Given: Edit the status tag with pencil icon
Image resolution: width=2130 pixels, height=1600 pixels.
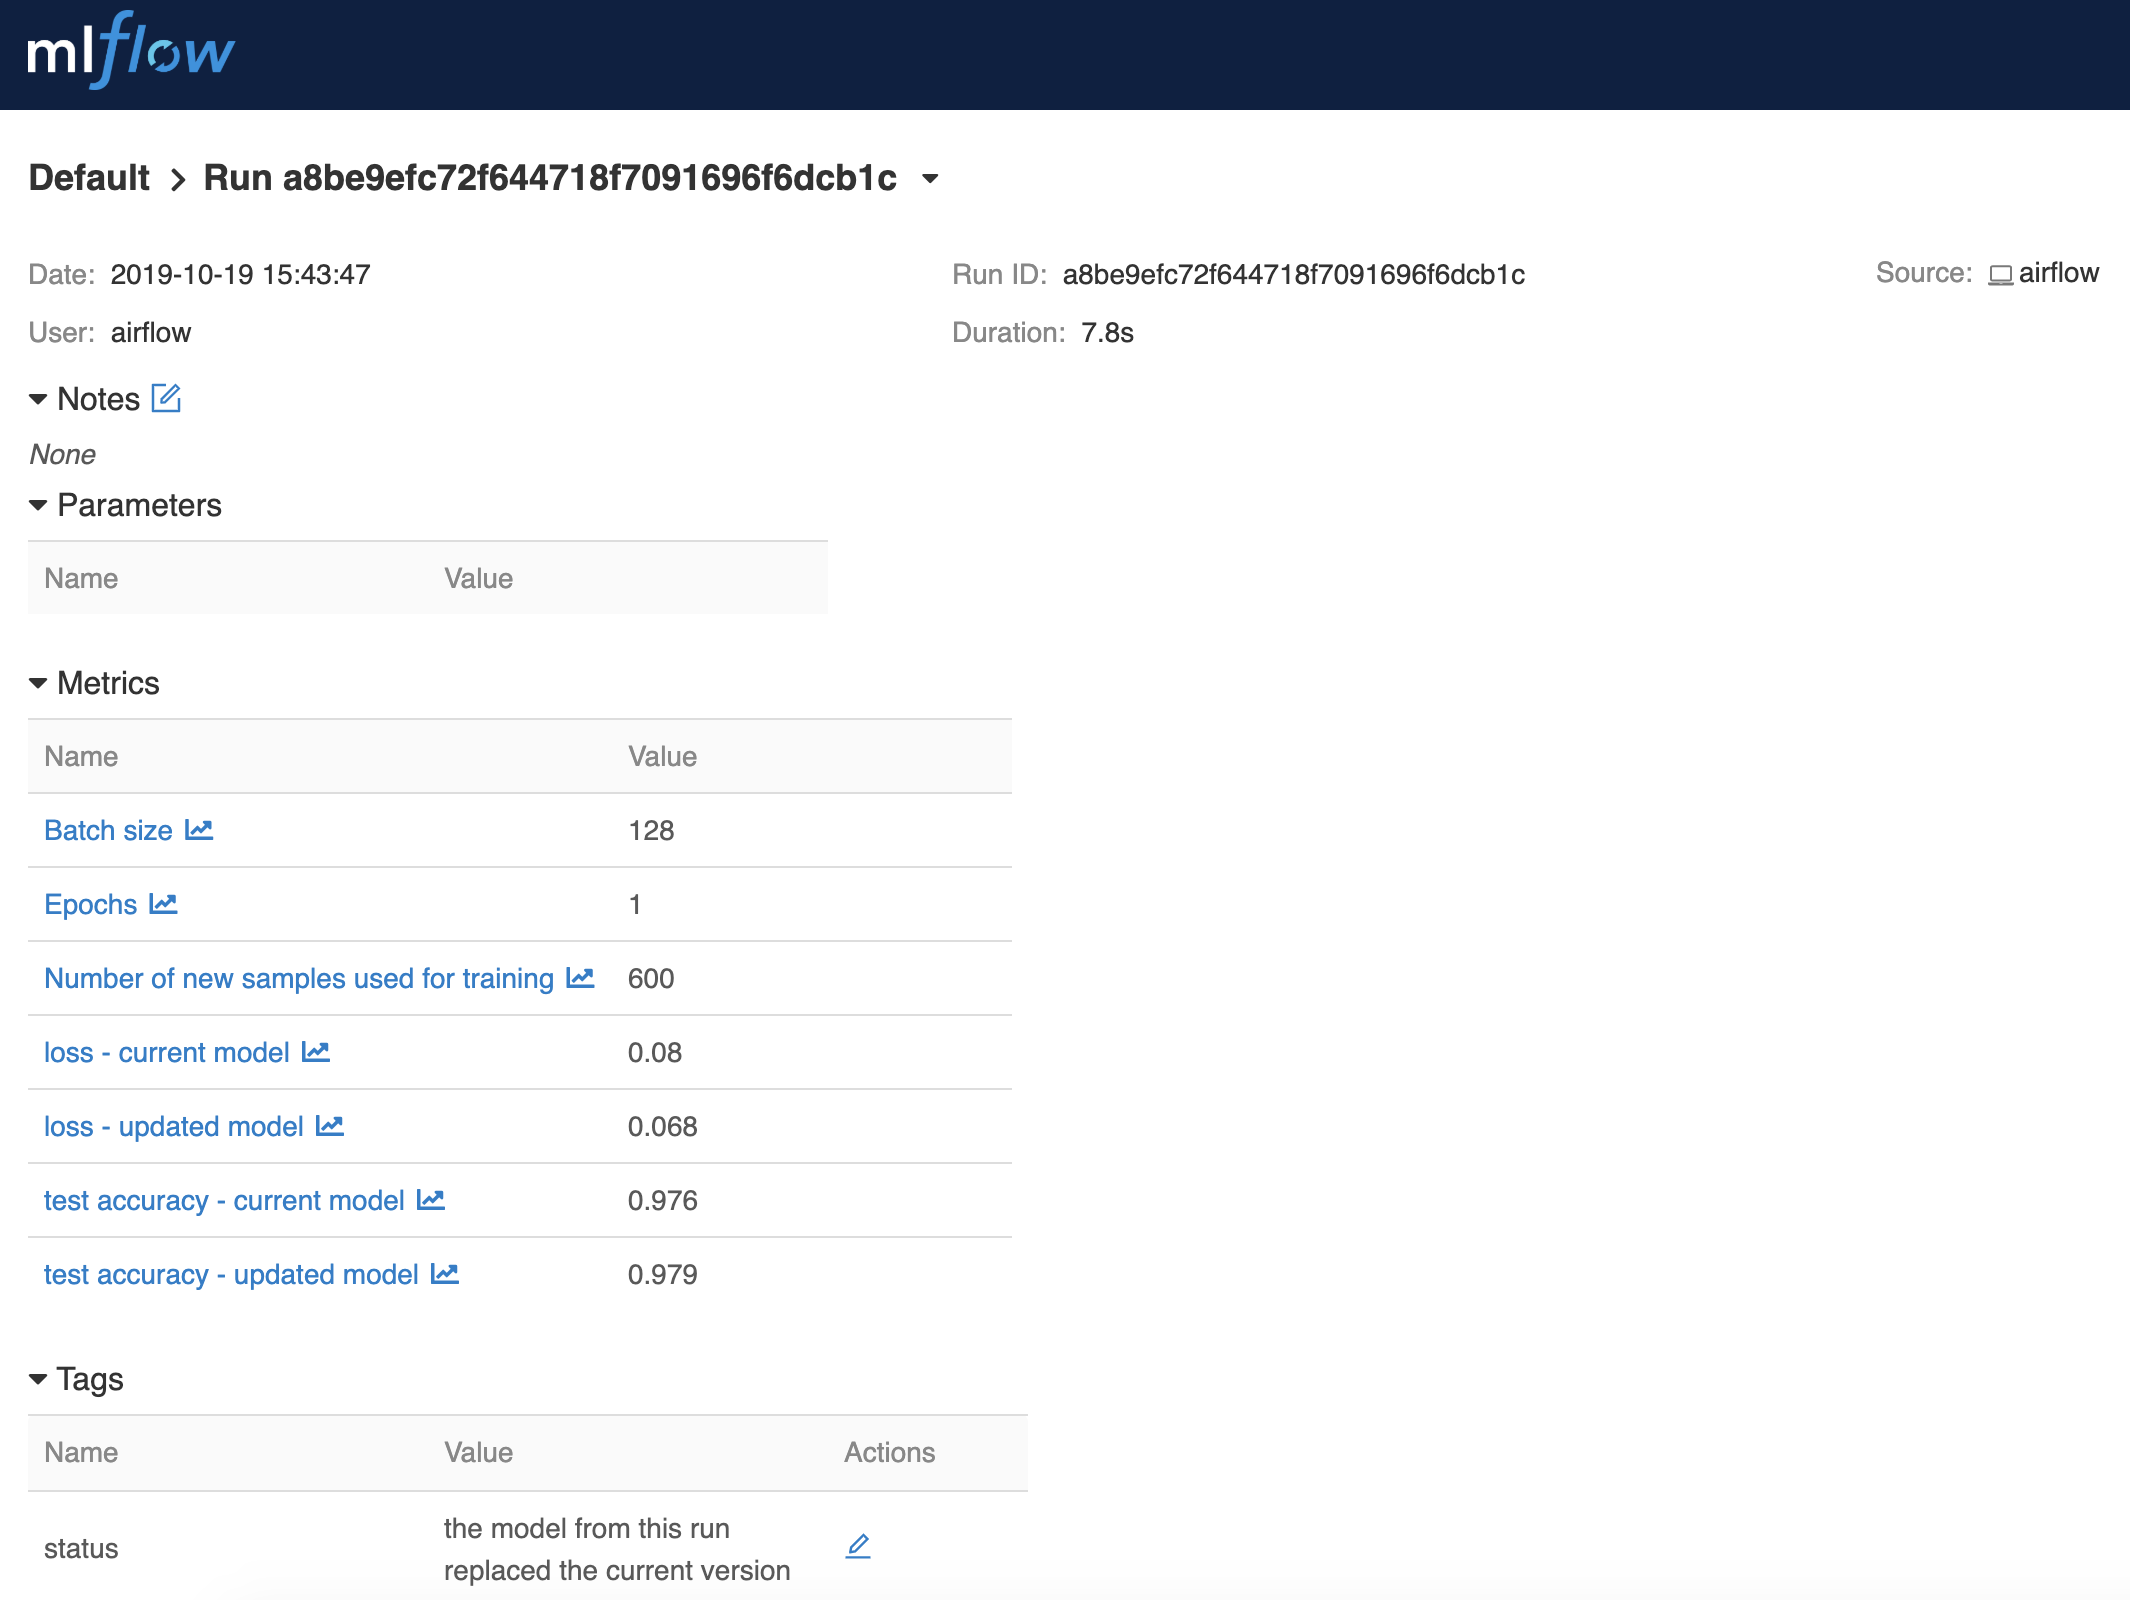Looking at the screenshot, I should point(858,1546).
